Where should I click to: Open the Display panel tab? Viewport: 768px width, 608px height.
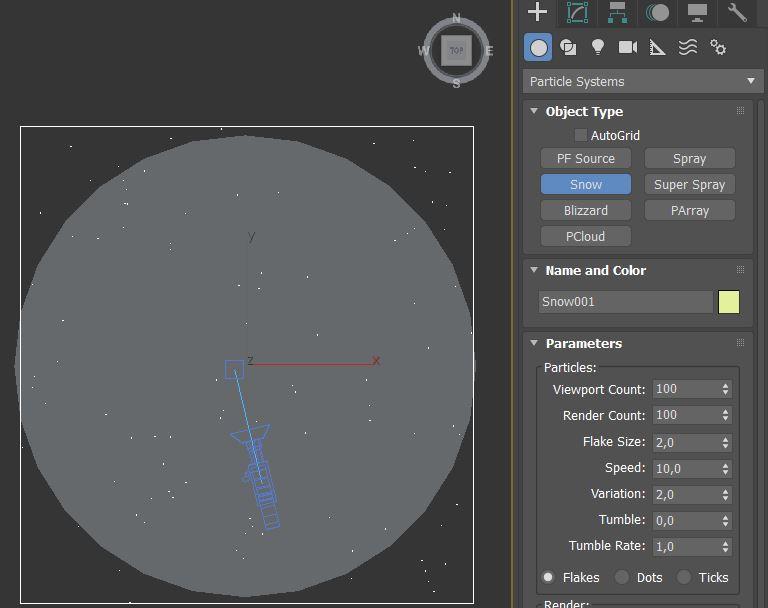point(697,12)
